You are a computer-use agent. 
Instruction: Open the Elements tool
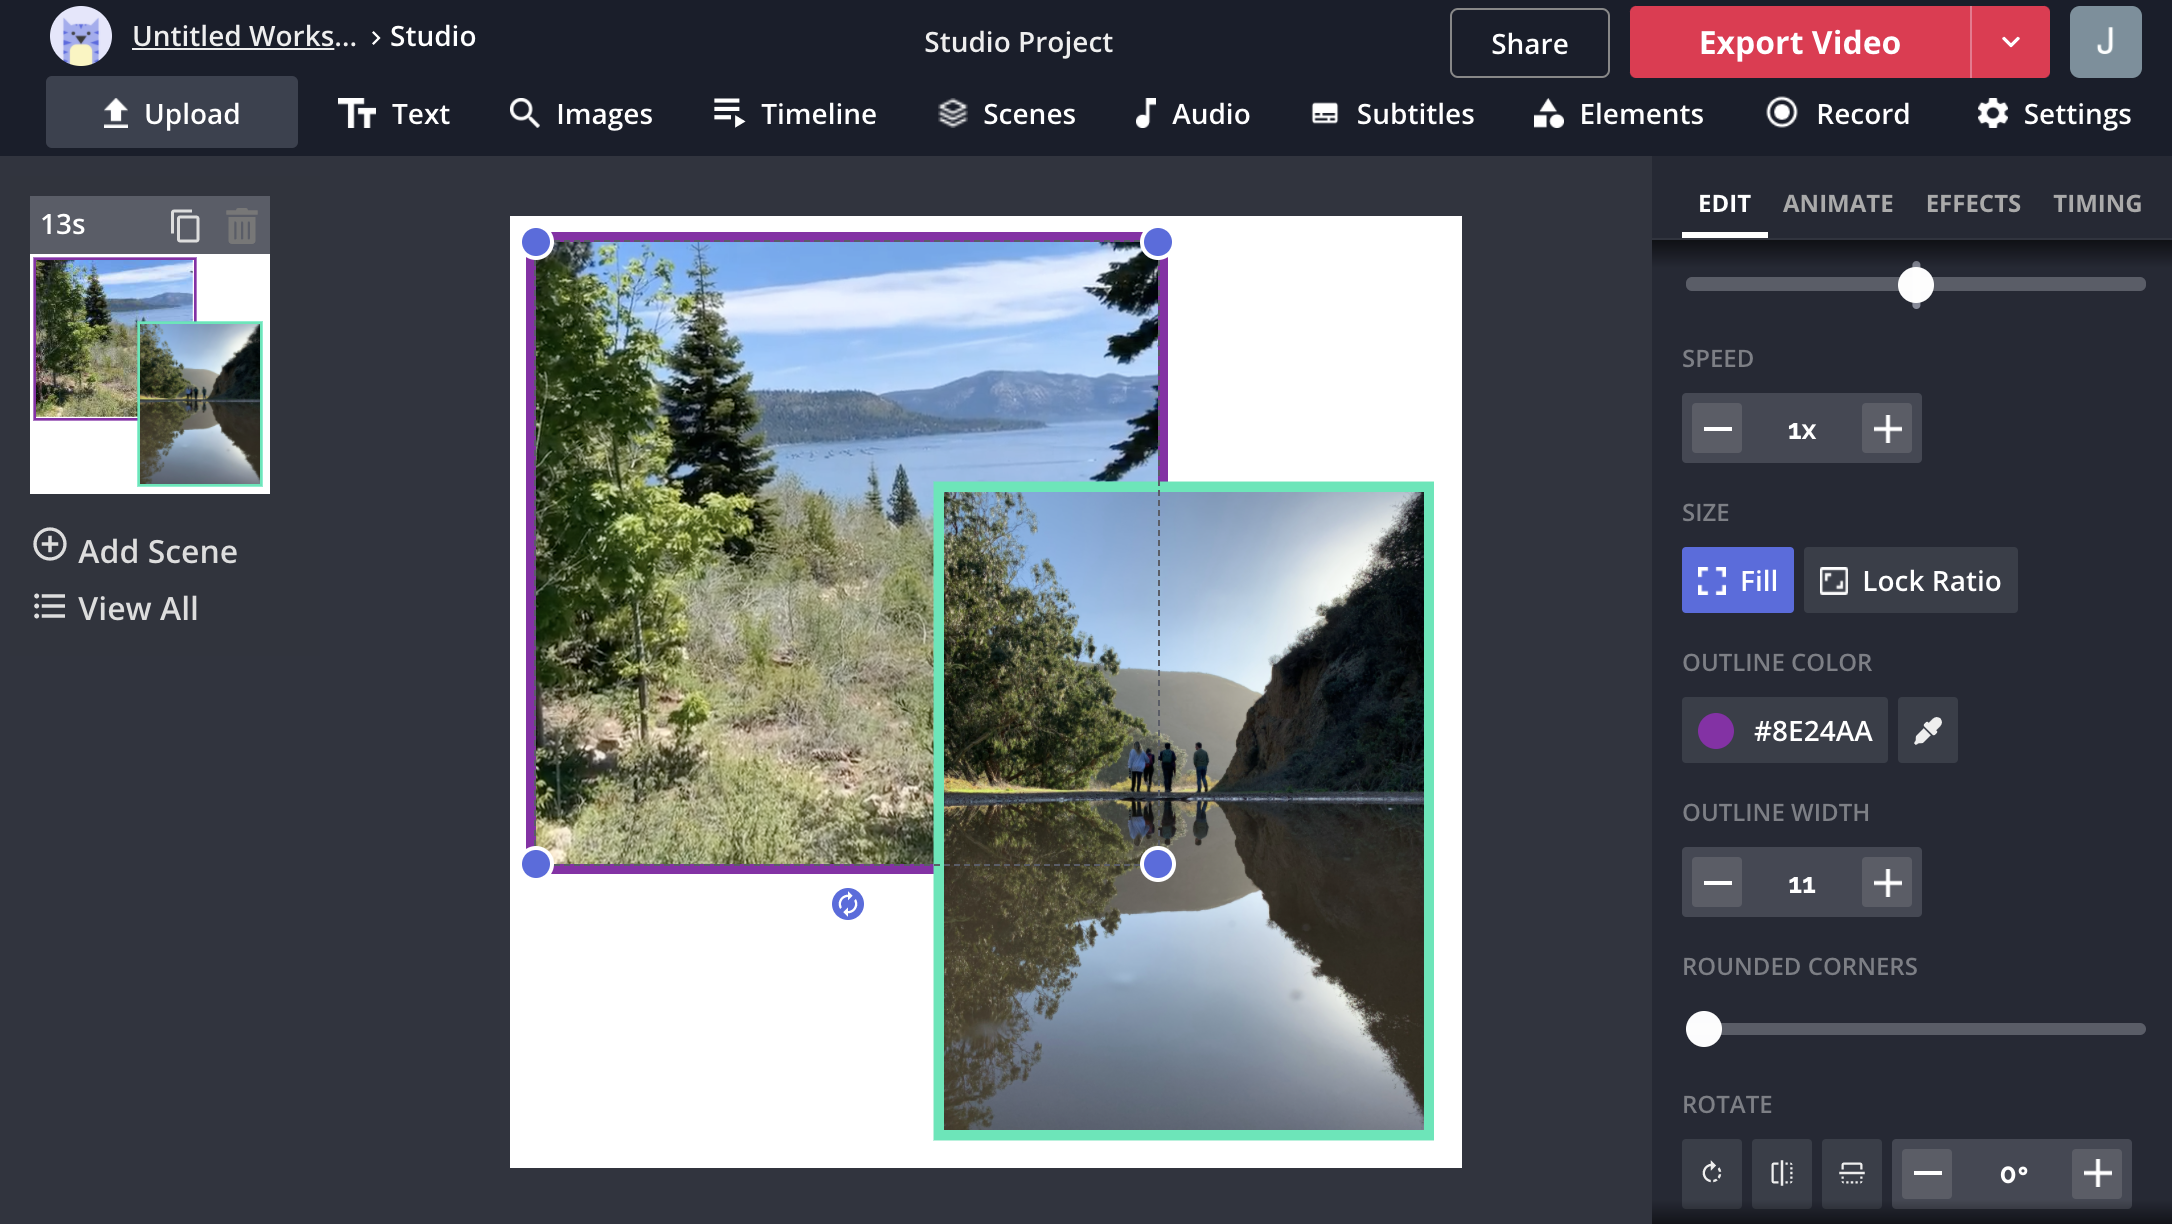(x=1618, y=114)
